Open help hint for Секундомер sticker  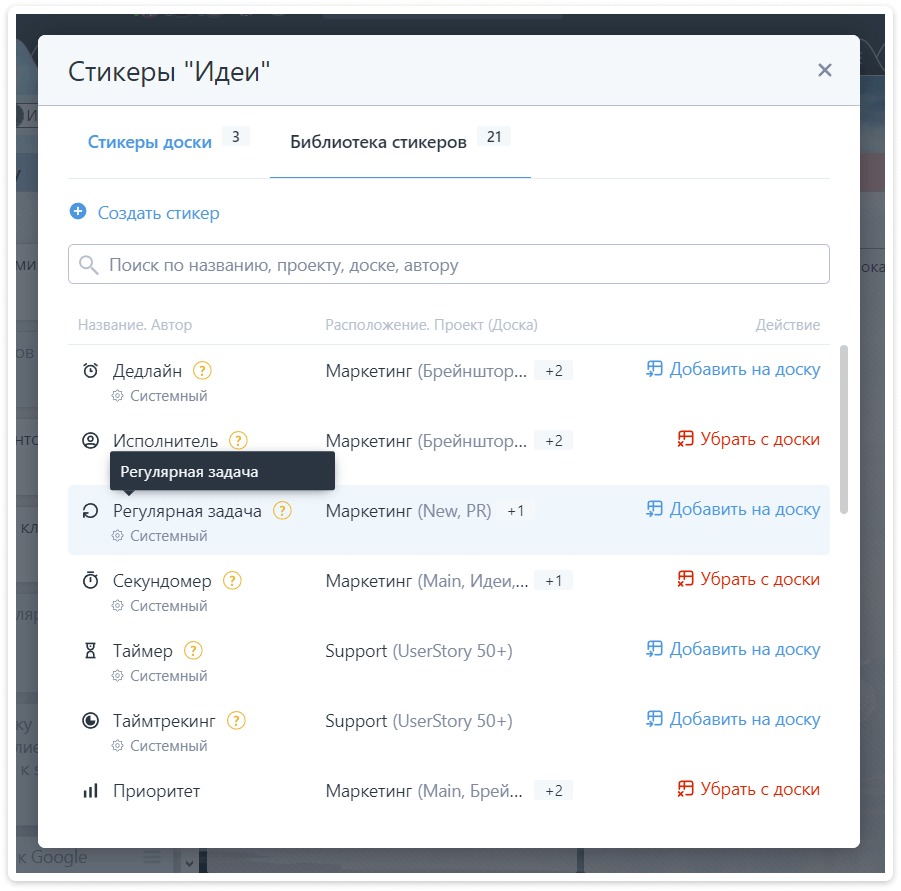click(x=232, y=580)
